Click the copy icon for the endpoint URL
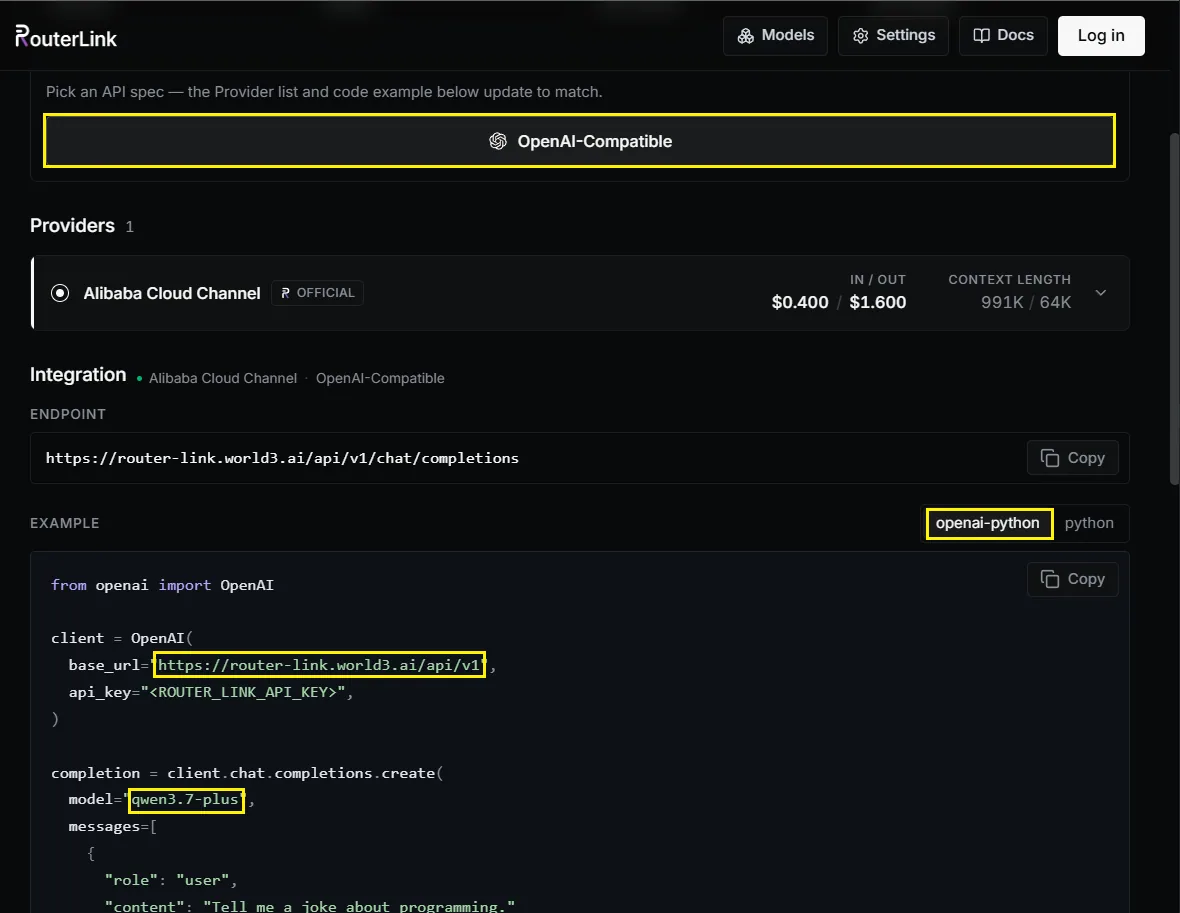1180x913 pixels. (1049, 458)
